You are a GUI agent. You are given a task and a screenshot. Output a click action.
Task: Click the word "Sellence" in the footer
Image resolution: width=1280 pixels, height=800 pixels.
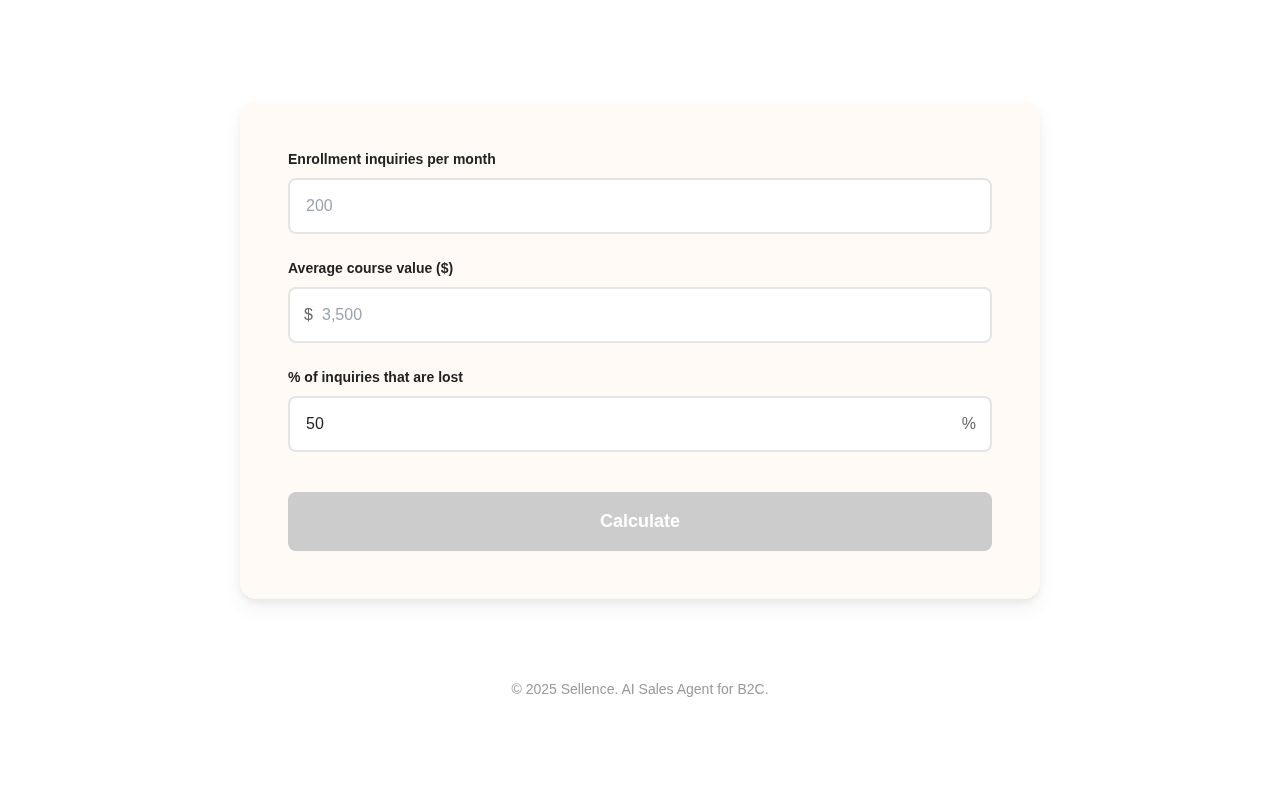(588, 689)
